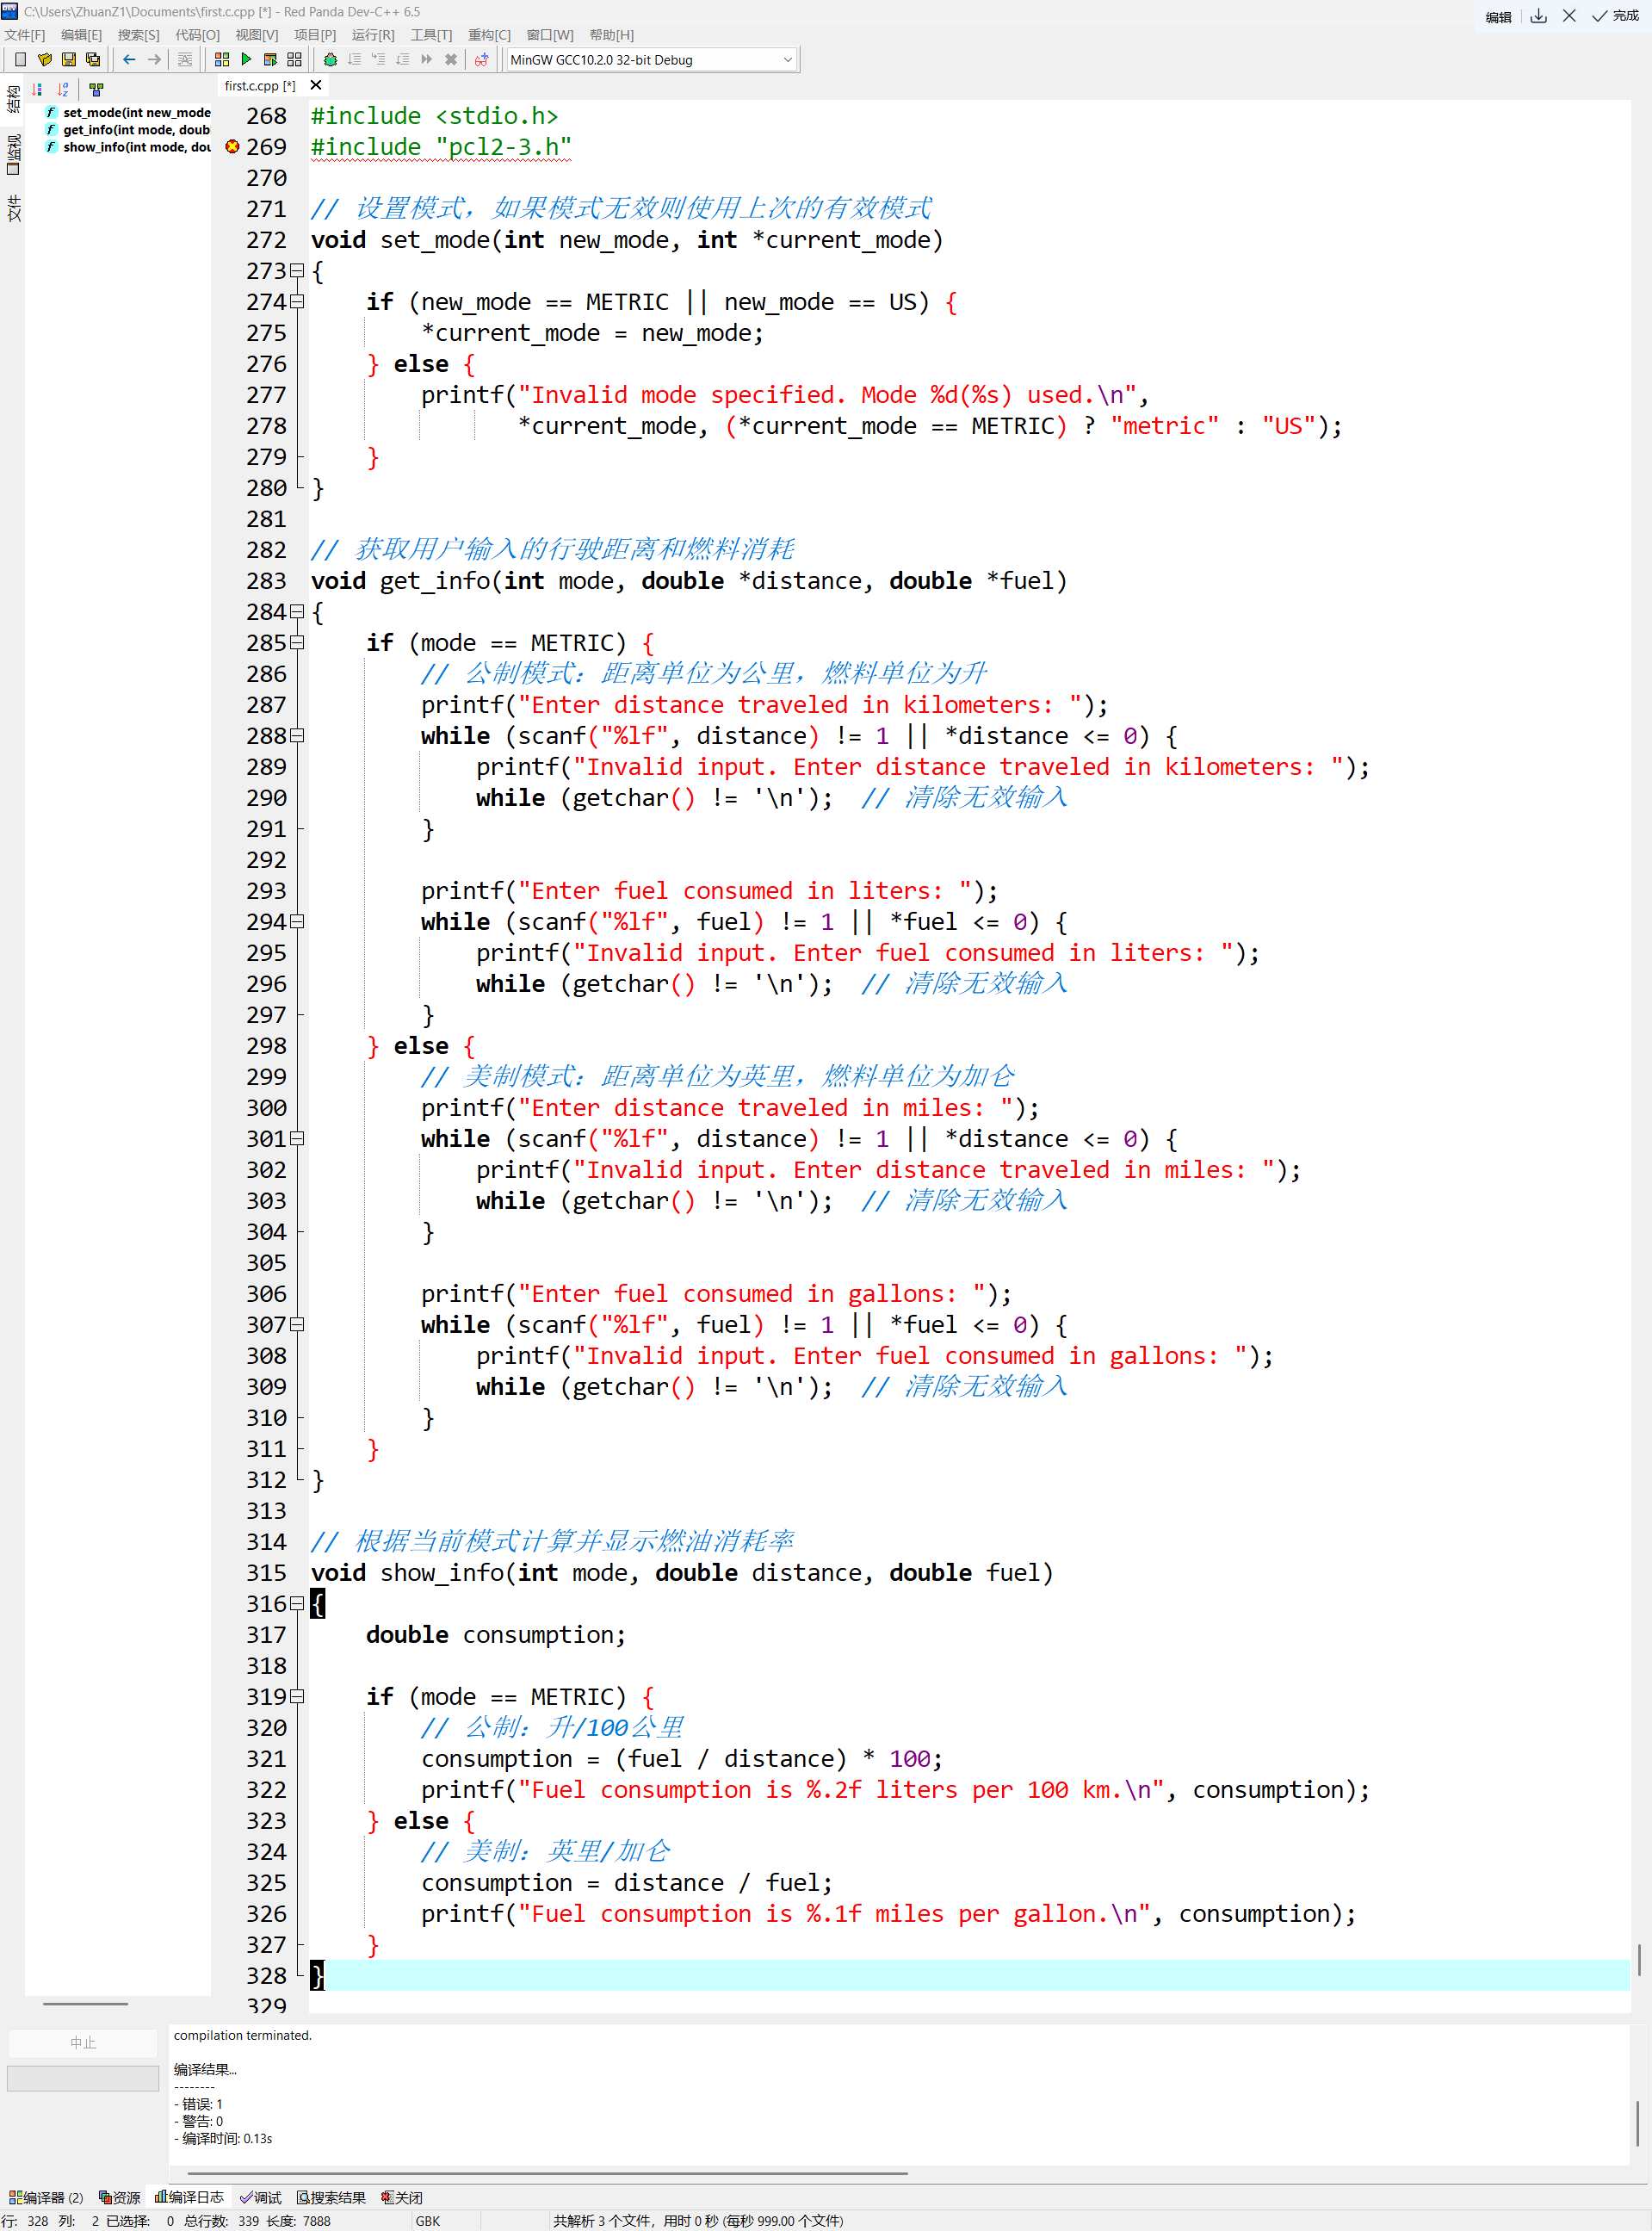The image size is (1652, 2231).
Task: Collapse the show_info function body at line 316
Action: pyautogui.click(x=297, y=1604)
